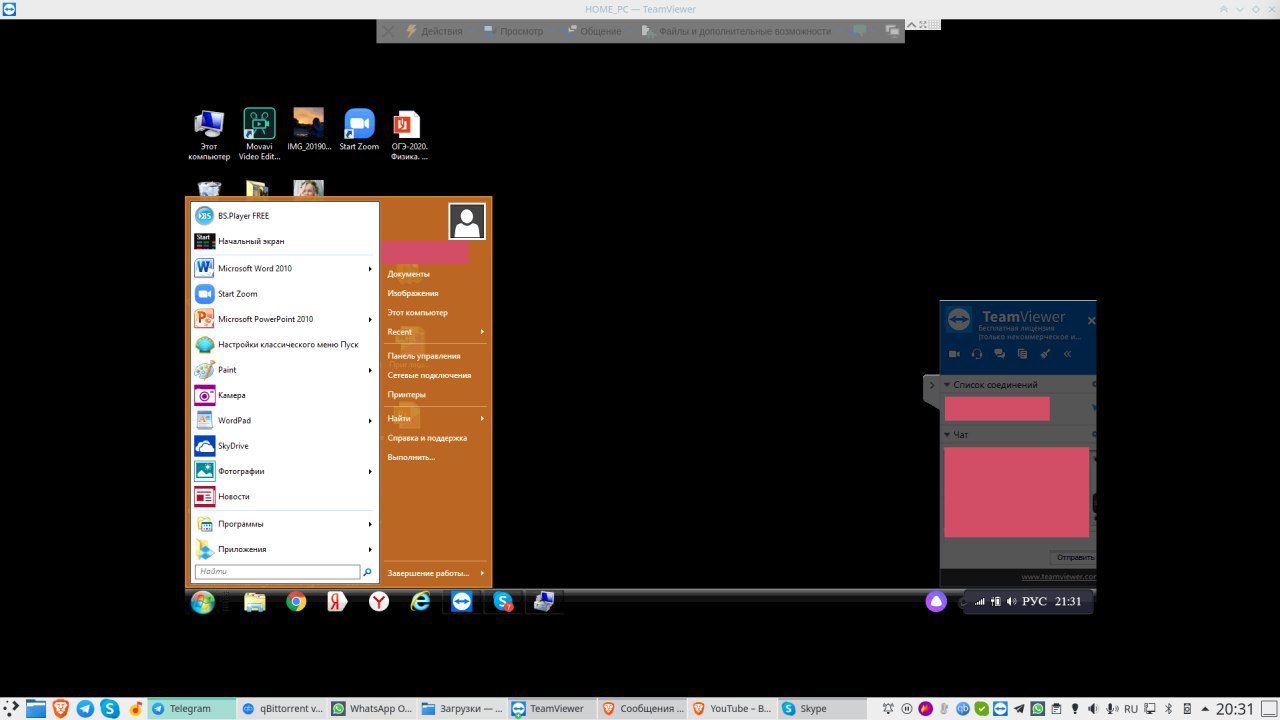Switch remote РУС input language

click(x=1034, y=602)
